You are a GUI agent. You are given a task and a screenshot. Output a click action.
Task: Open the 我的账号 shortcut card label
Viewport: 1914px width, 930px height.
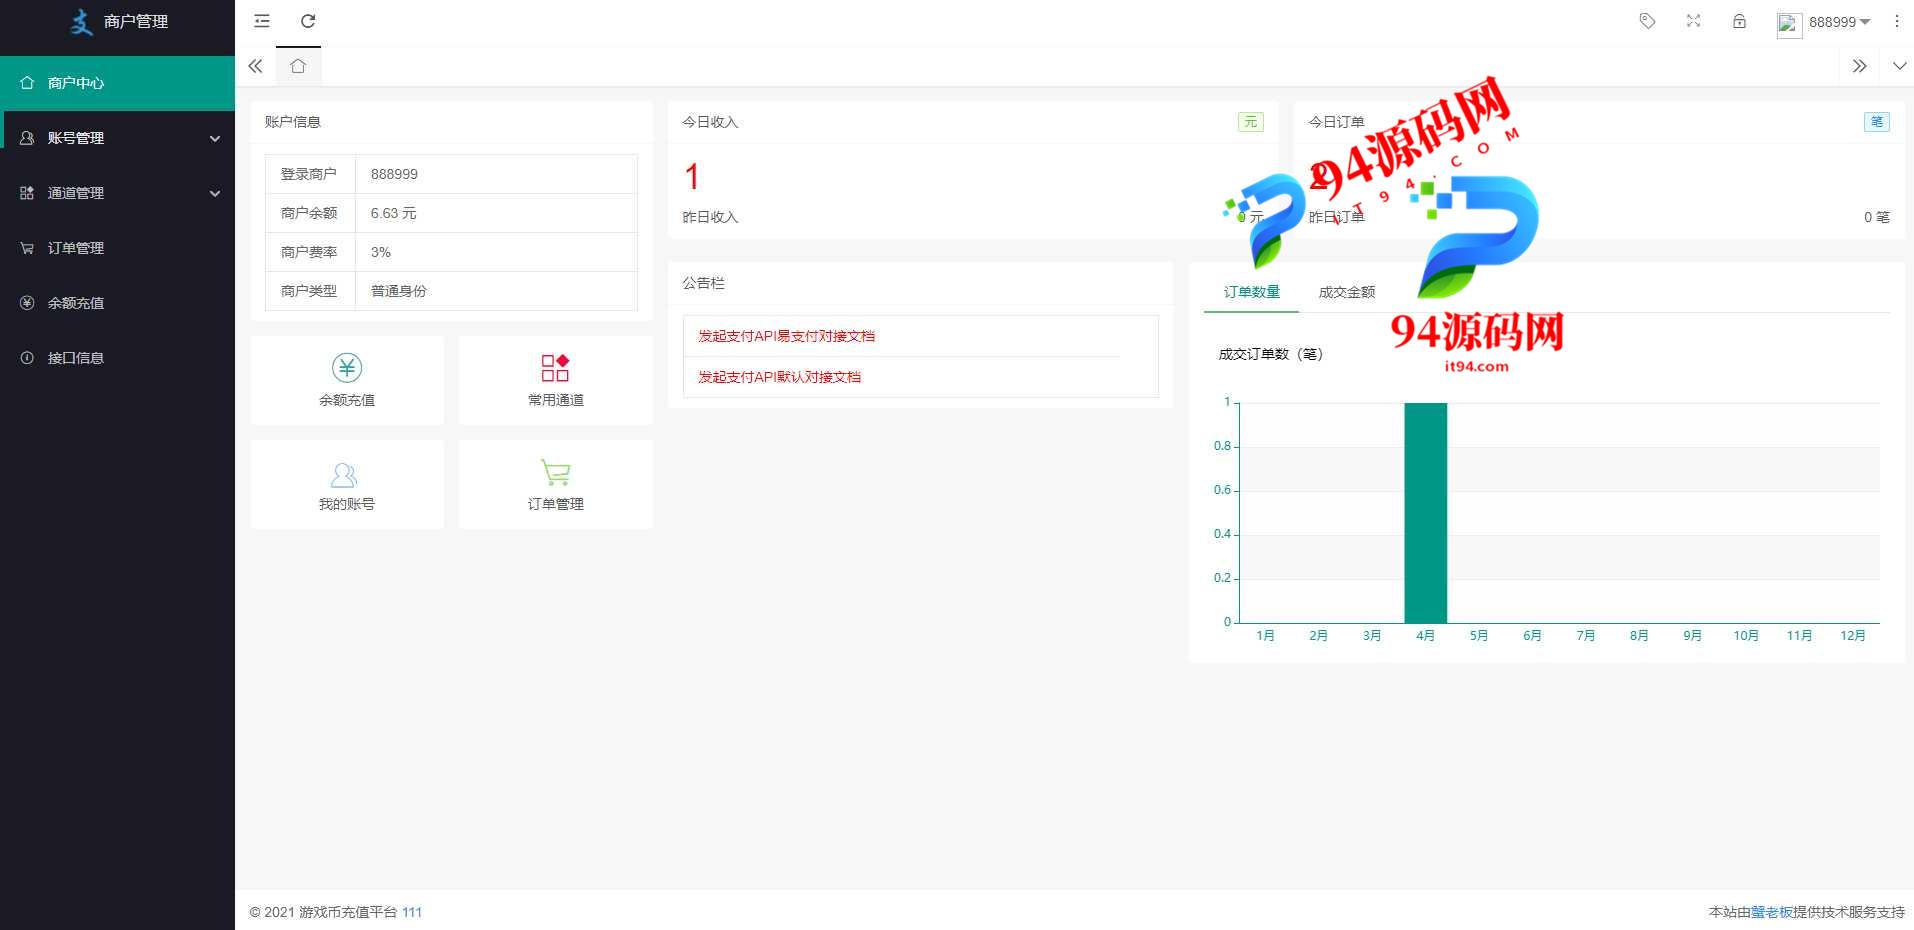coord(347,504)
